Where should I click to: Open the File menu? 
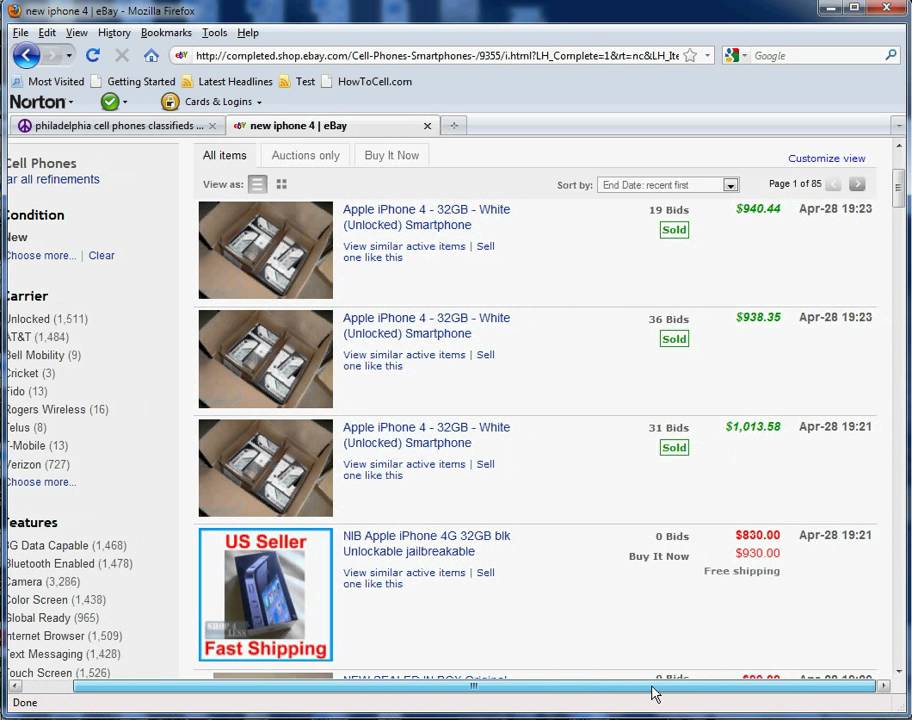pyautogui.click(x=20, y=33)
